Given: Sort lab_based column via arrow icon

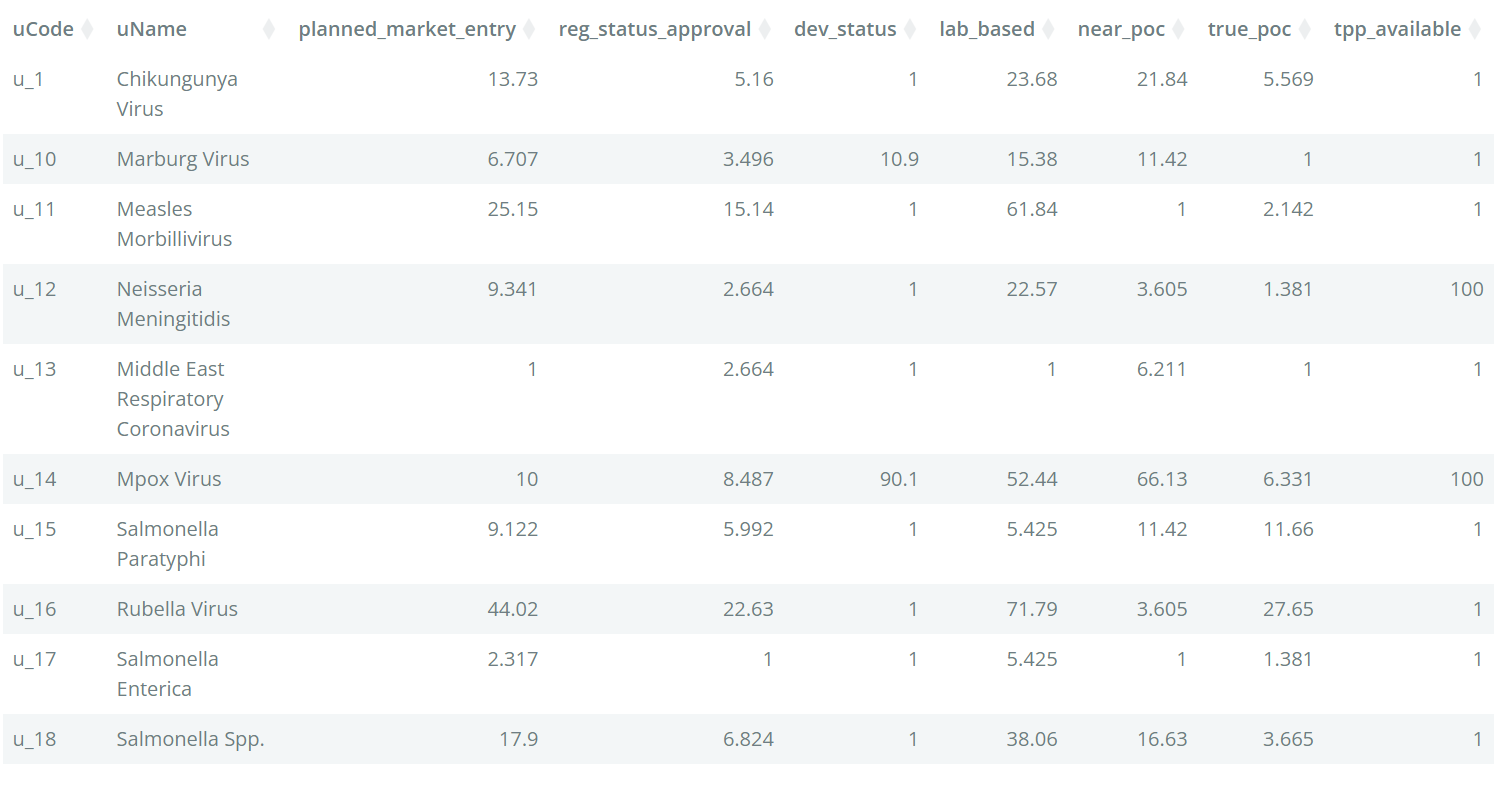Looking at the screenshot, I should click(x=1047, y=30).
